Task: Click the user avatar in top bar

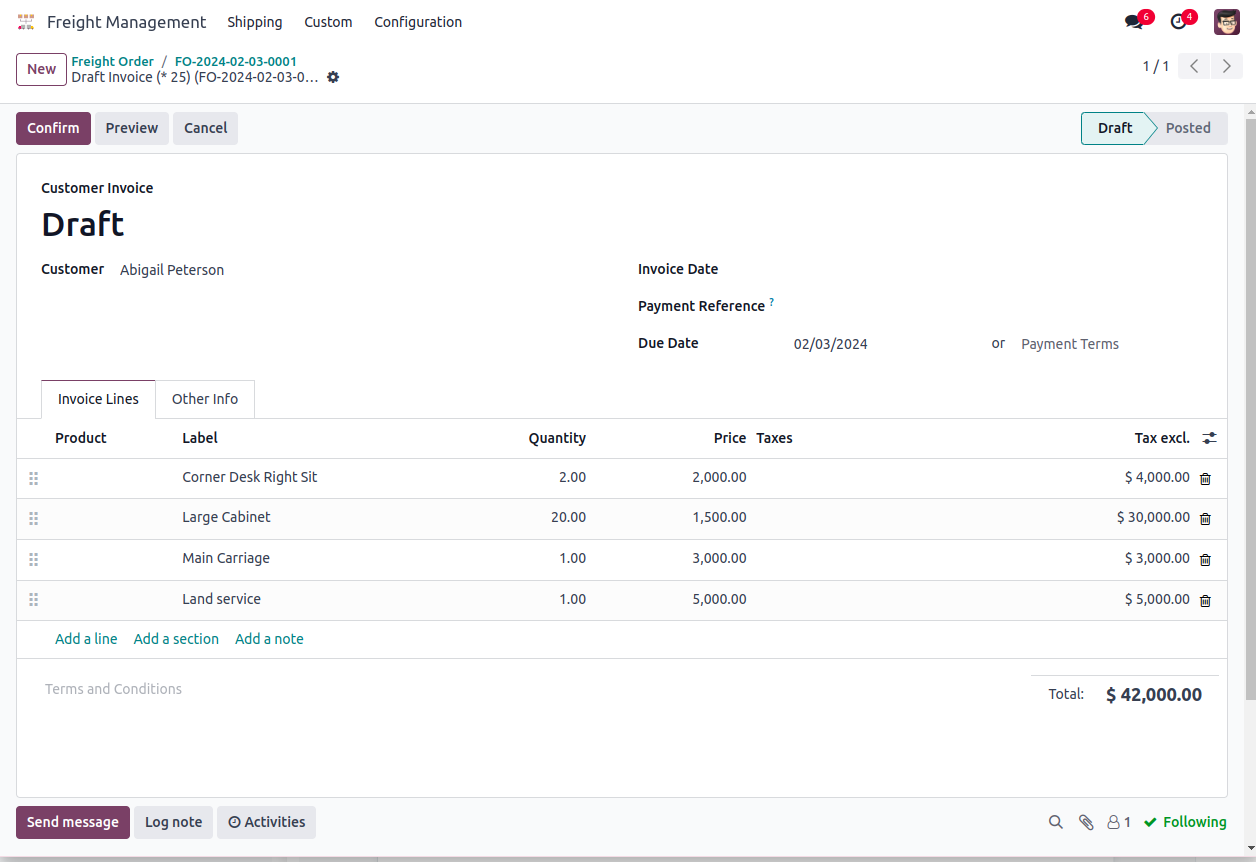Action: tap(1227, 22)
